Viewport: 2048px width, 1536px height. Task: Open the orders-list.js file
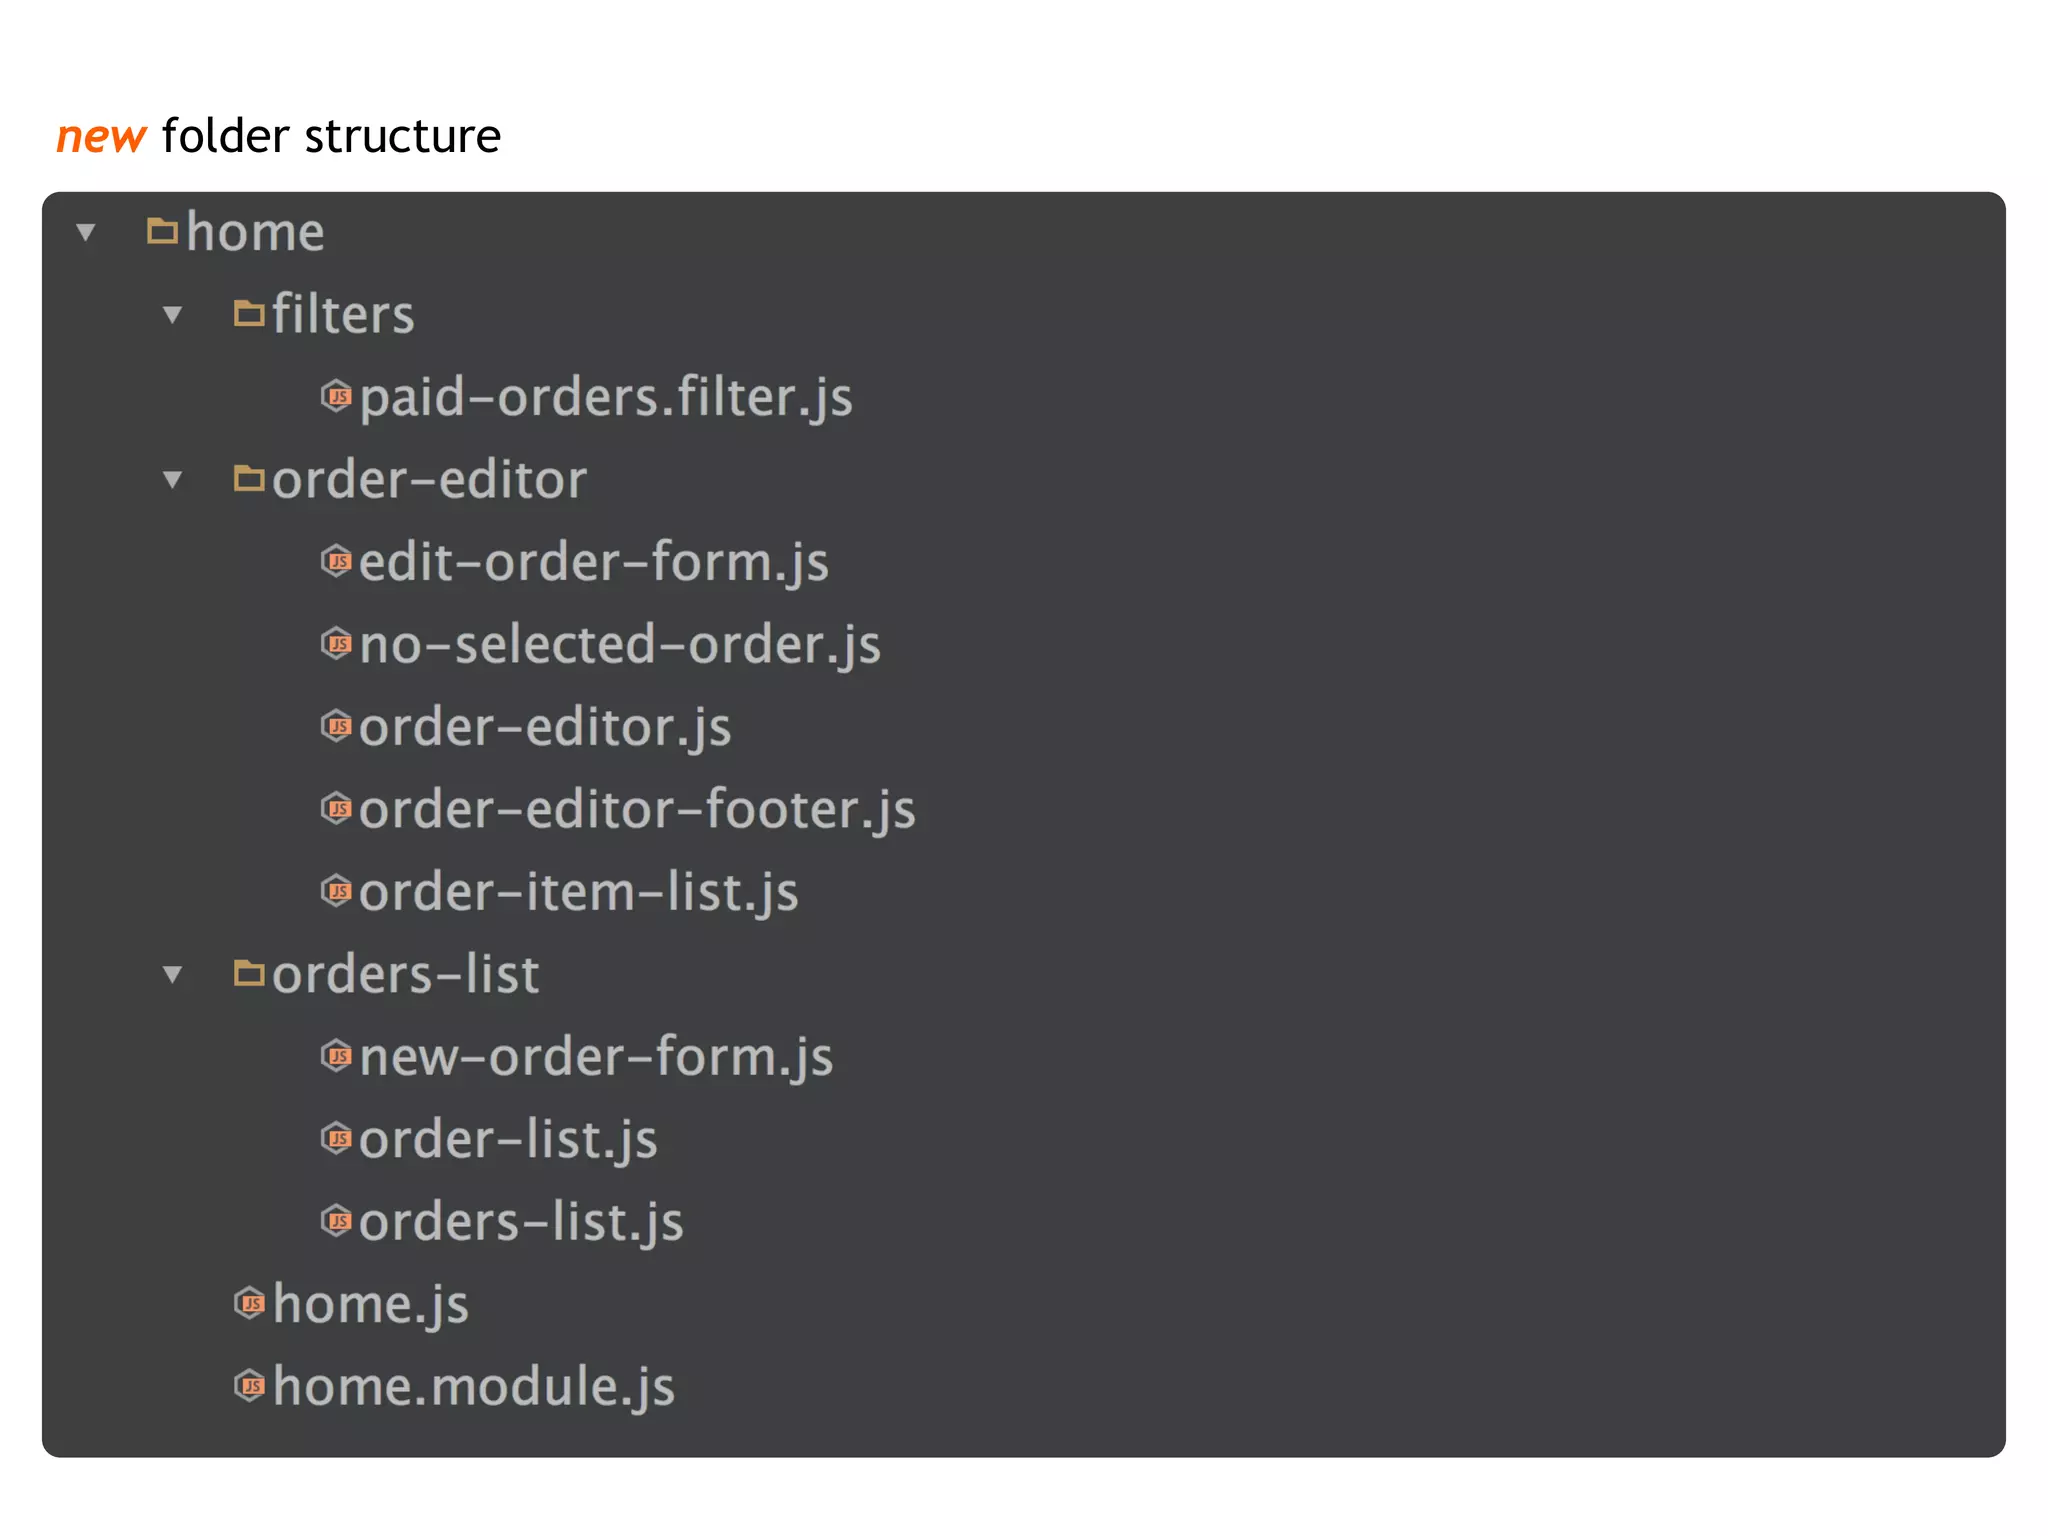[521, 1222]
